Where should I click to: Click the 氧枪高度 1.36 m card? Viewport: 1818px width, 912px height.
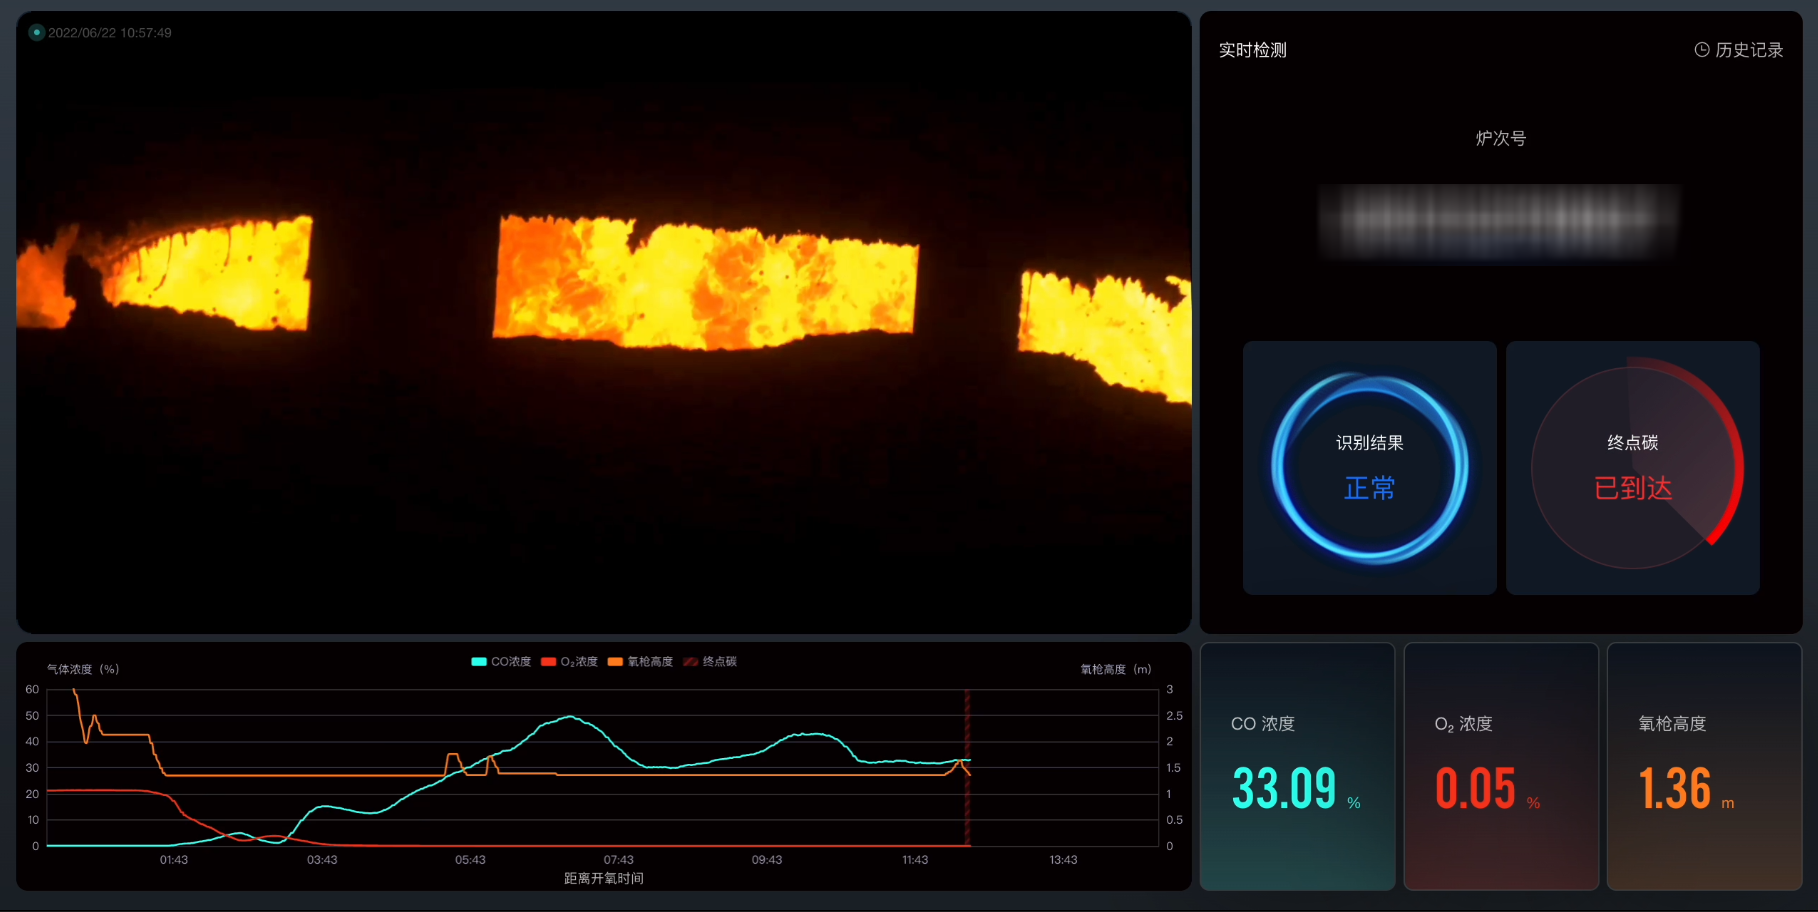(1704, 767)
